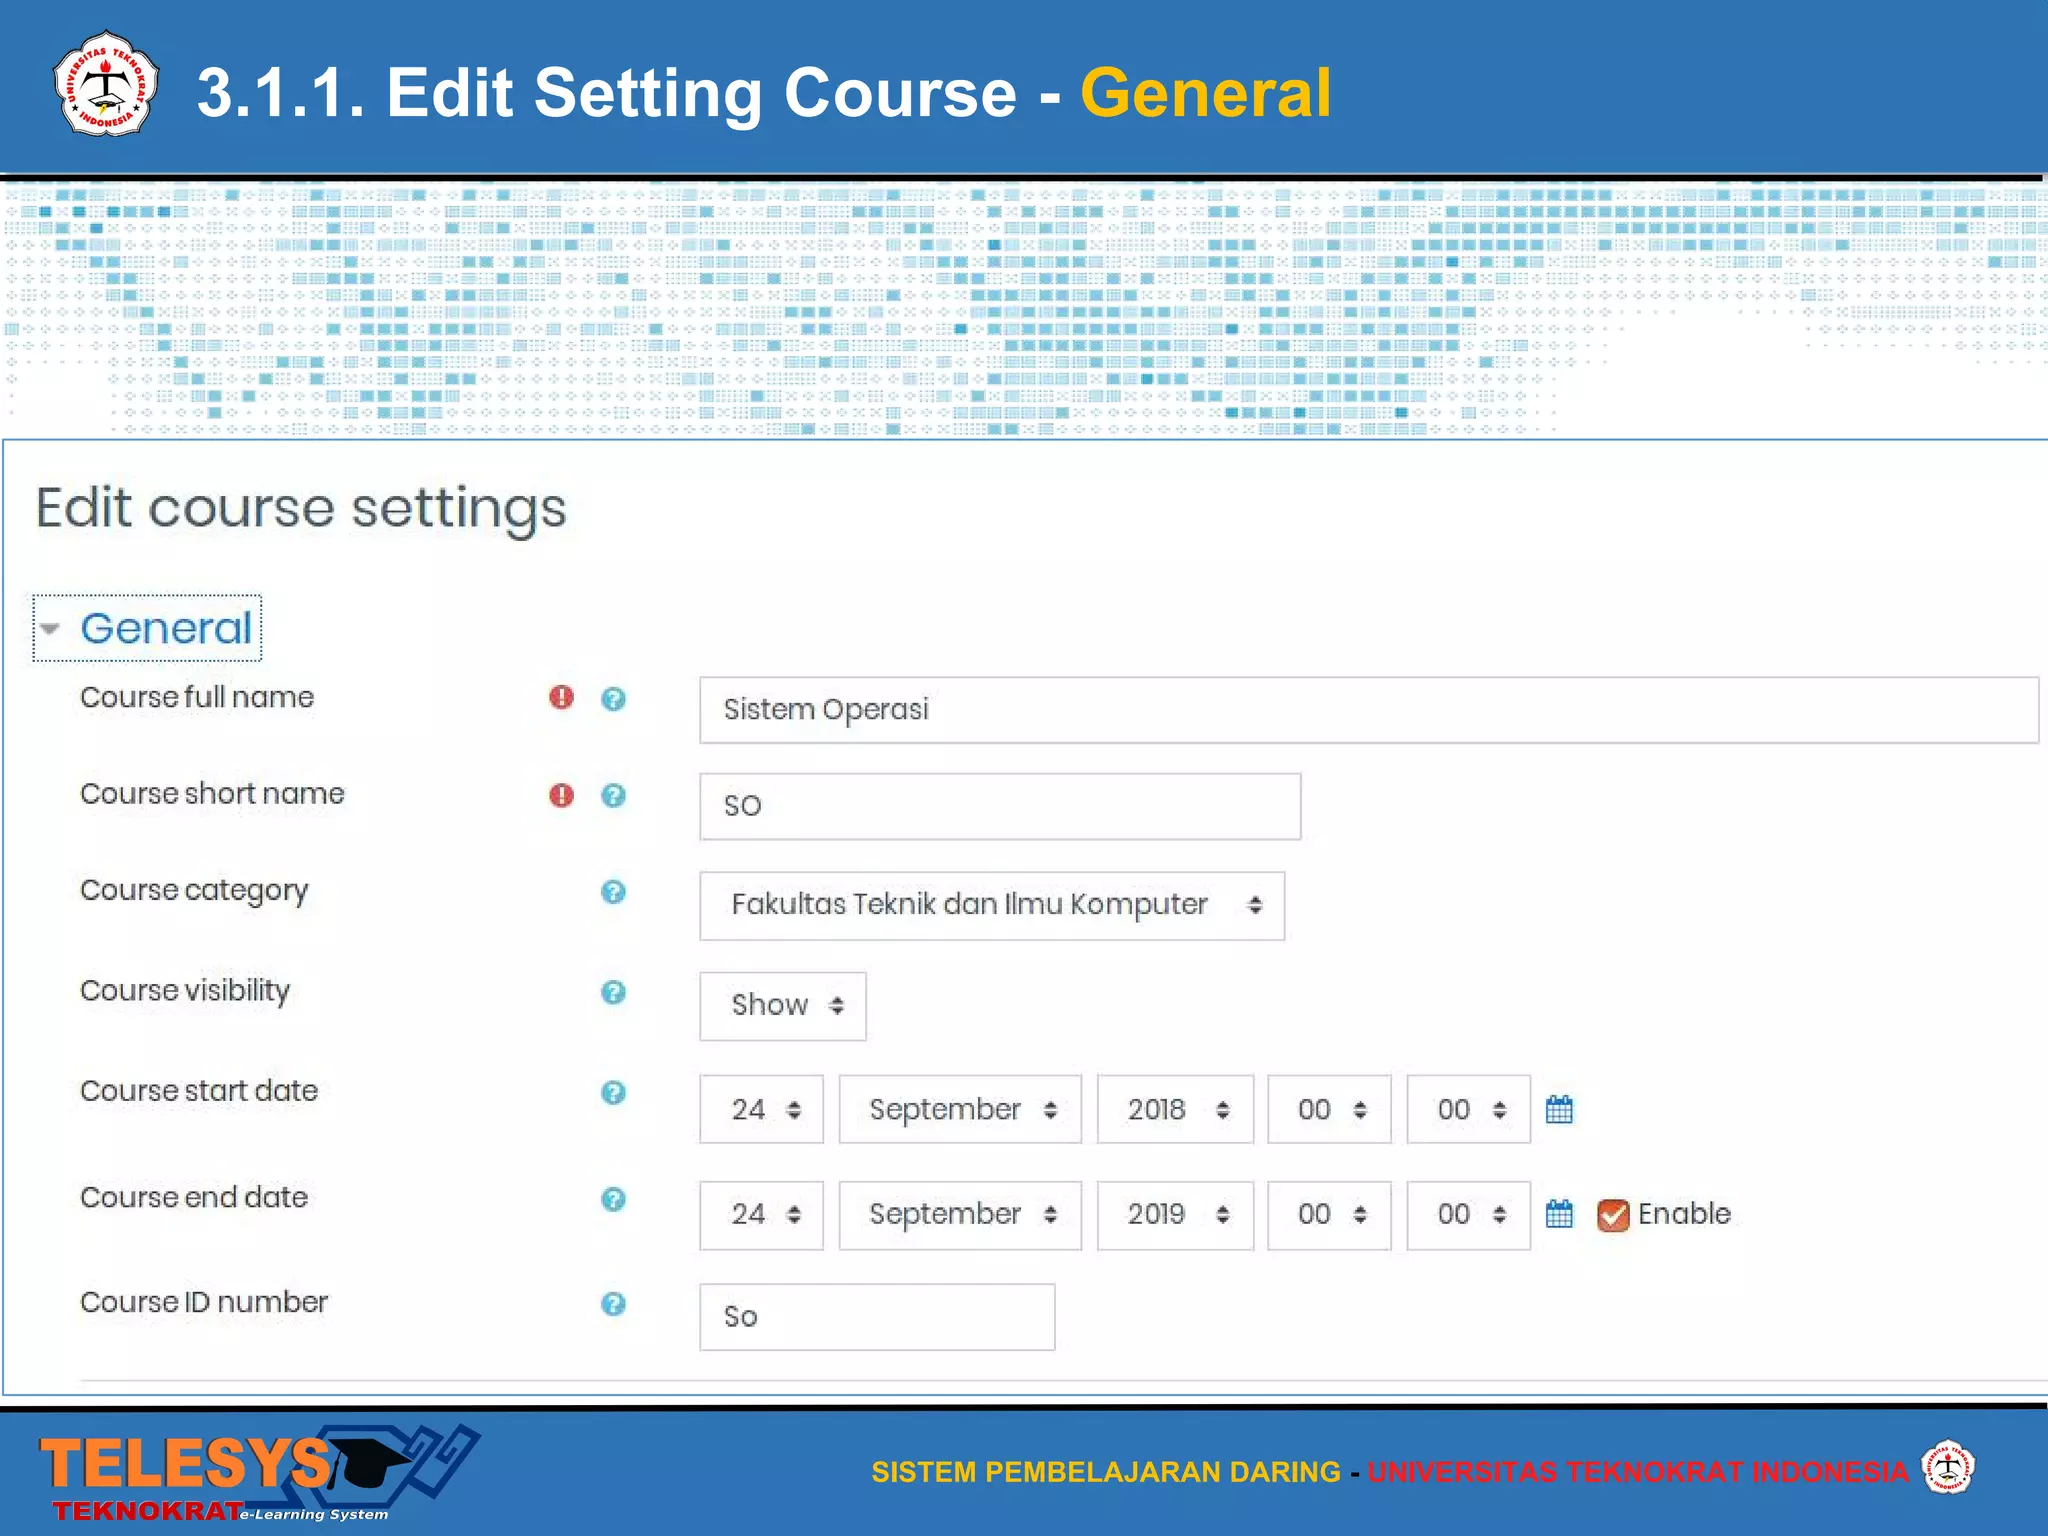2048x1536 pixels.
Task: Click Course ID number field
Action: [x=877, y=1317]
